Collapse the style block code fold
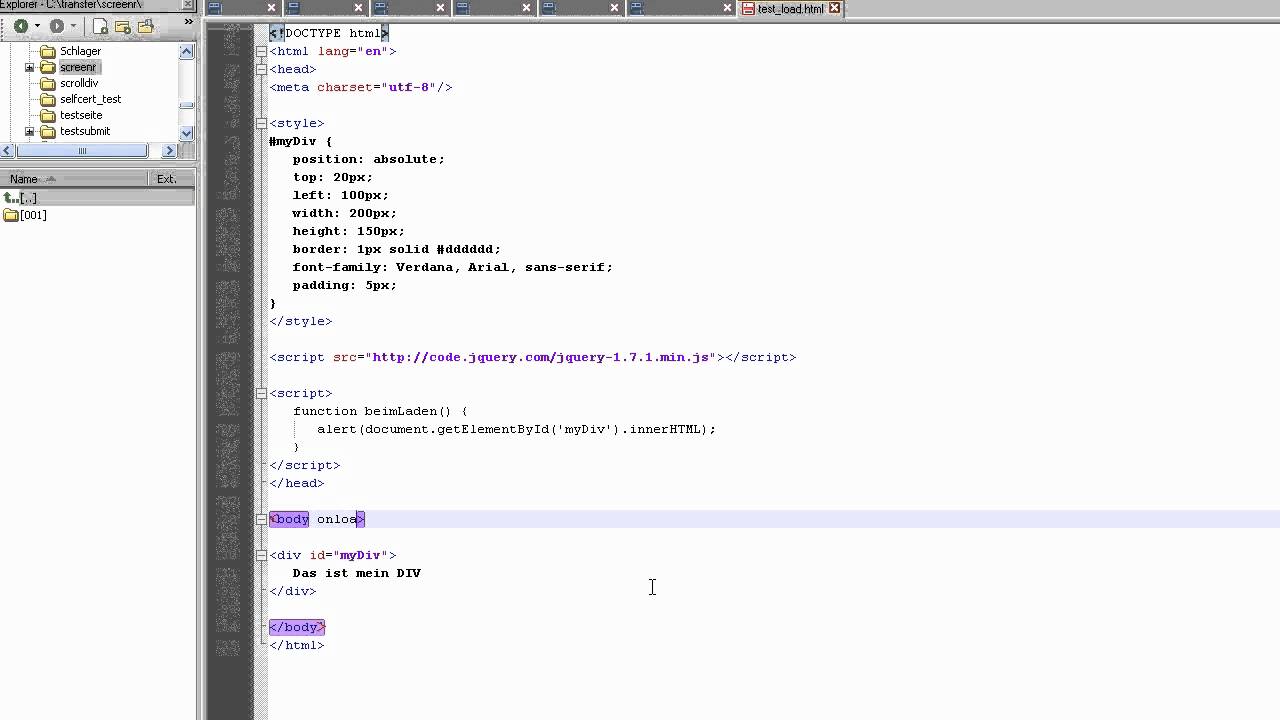 261,123
